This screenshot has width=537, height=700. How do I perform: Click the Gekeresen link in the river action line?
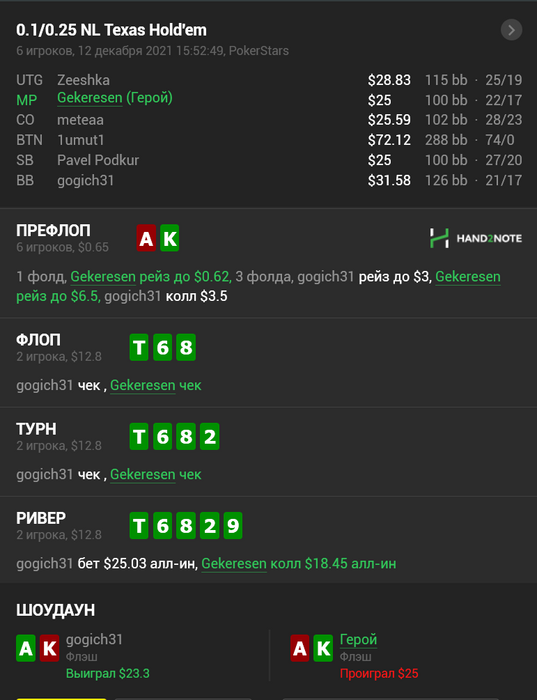pos(234,564)
